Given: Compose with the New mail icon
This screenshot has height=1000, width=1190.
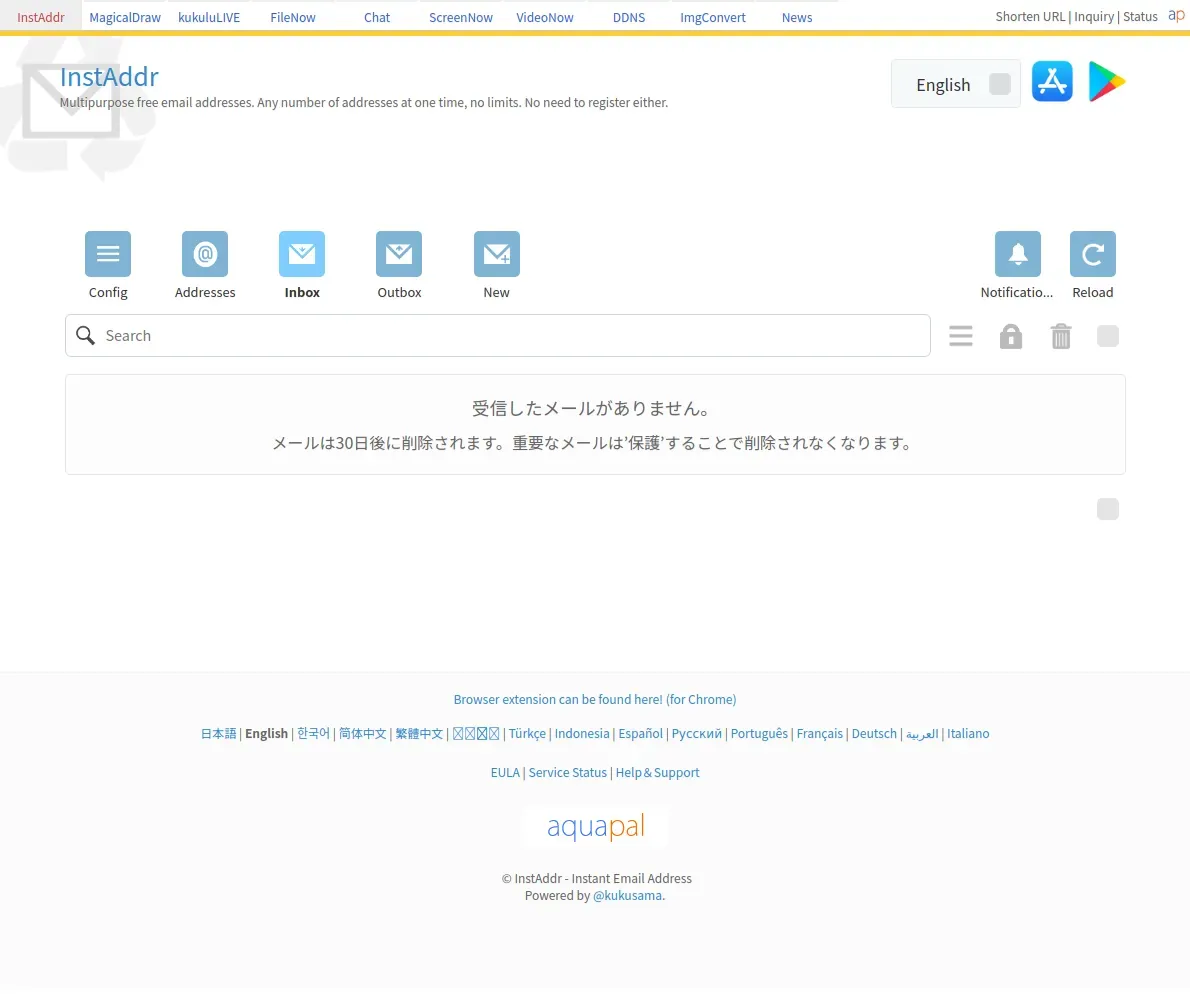Looking at the screenshot, I should (x=496, y=254).
